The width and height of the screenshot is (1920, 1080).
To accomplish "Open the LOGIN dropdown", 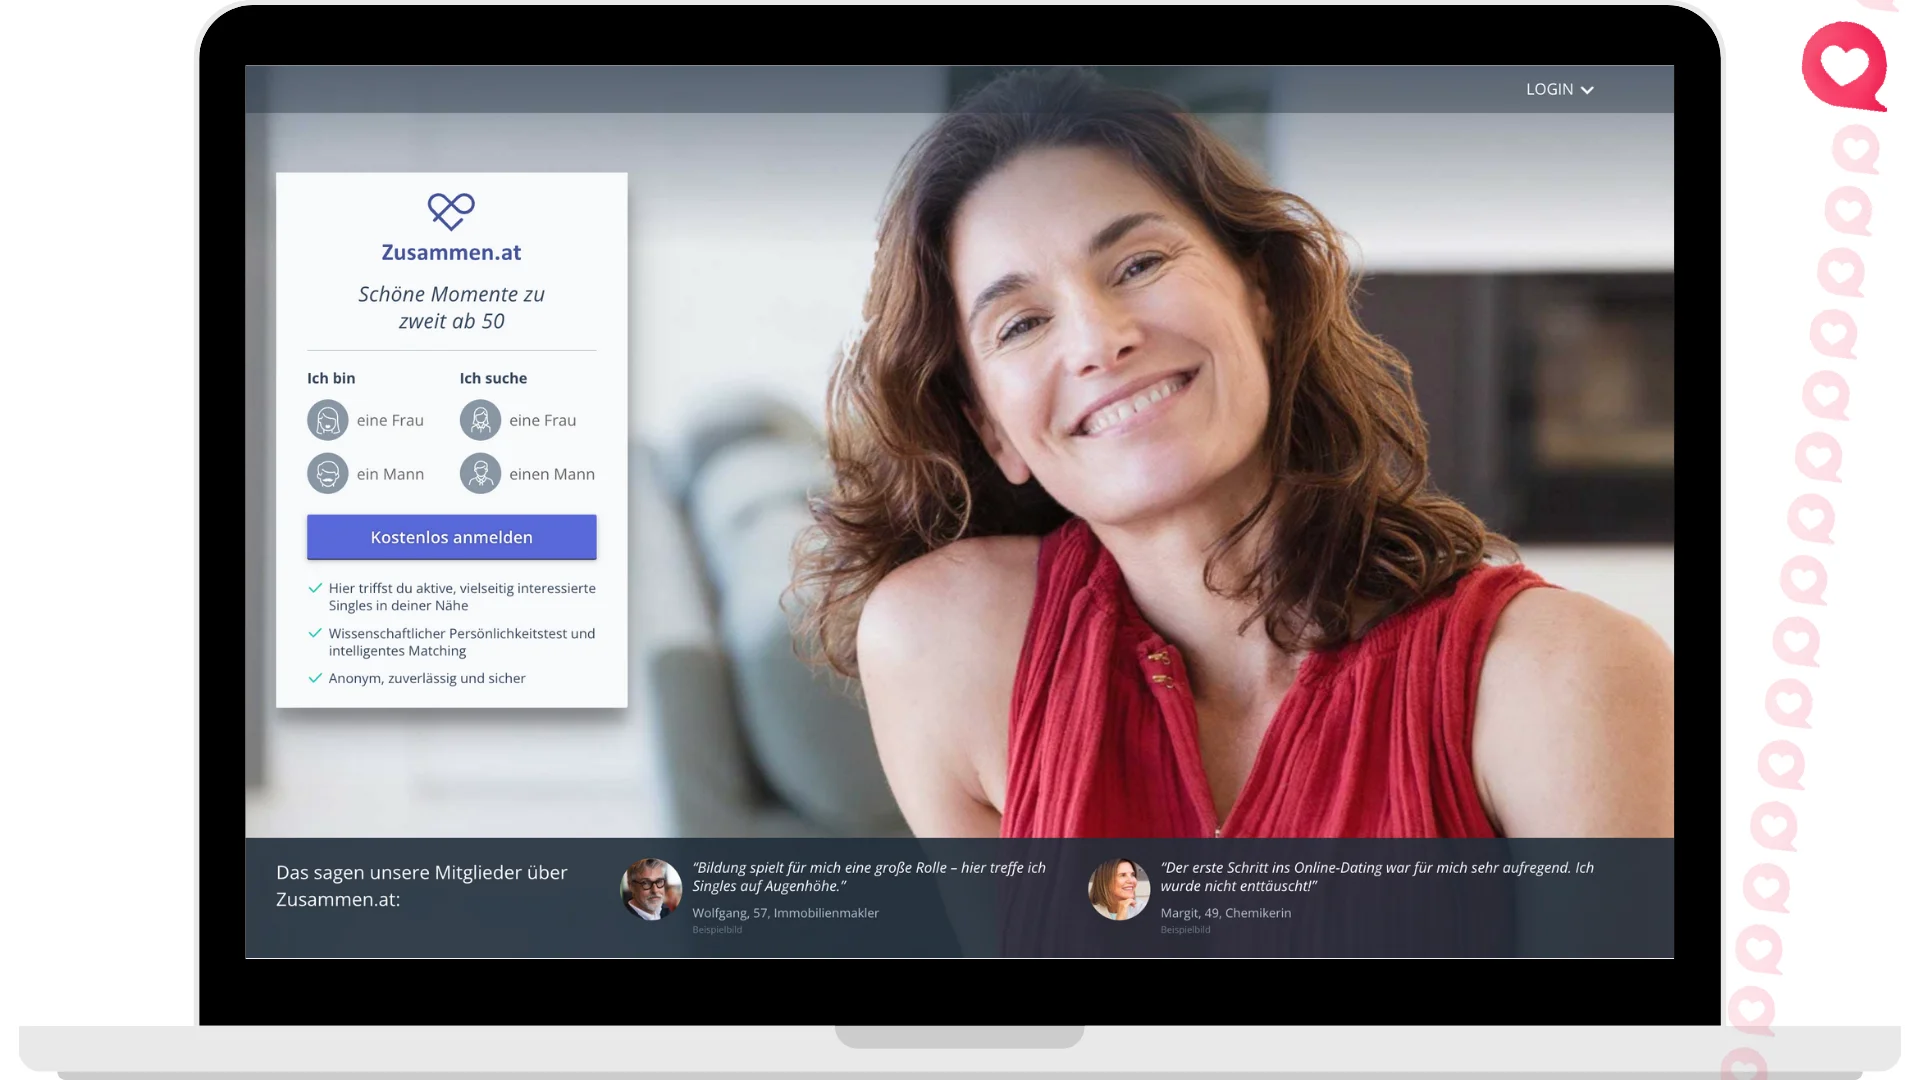I will (1559, 89).
